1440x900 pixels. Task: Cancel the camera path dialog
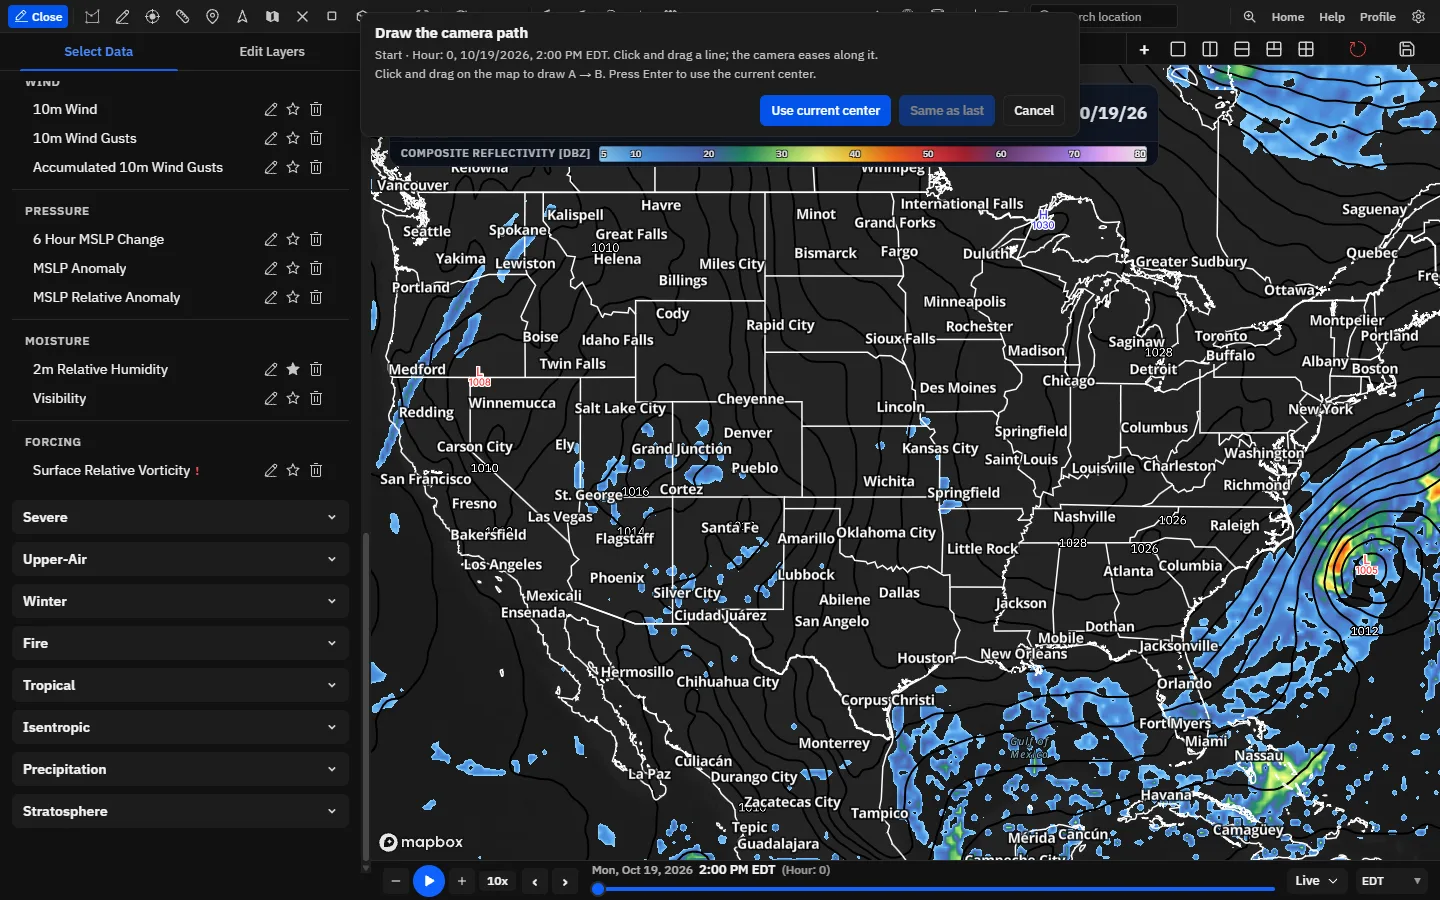[x=1033, y=111]
